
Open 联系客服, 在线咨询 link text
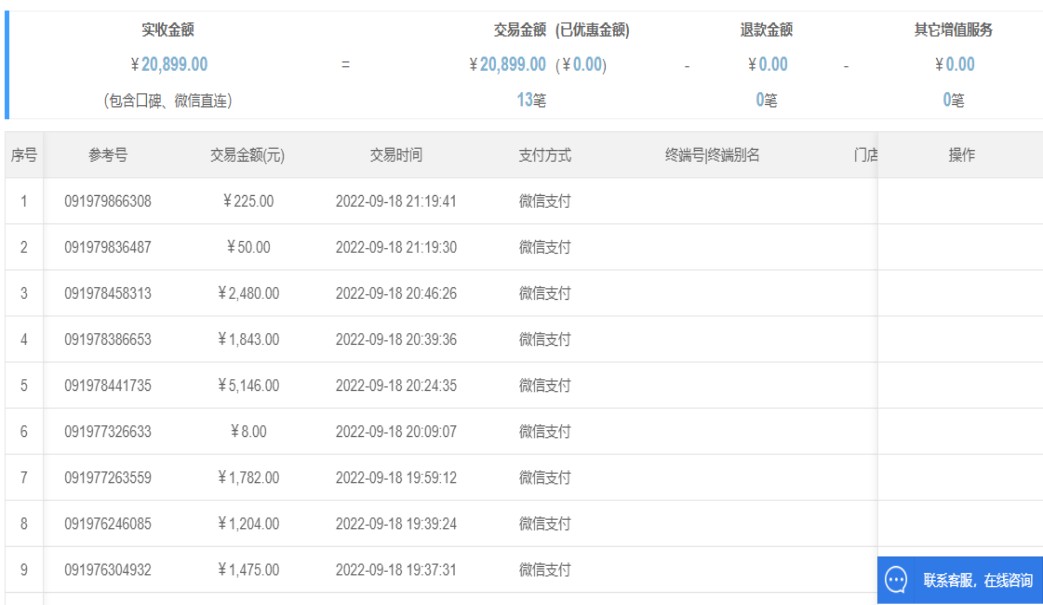(977, 581)
